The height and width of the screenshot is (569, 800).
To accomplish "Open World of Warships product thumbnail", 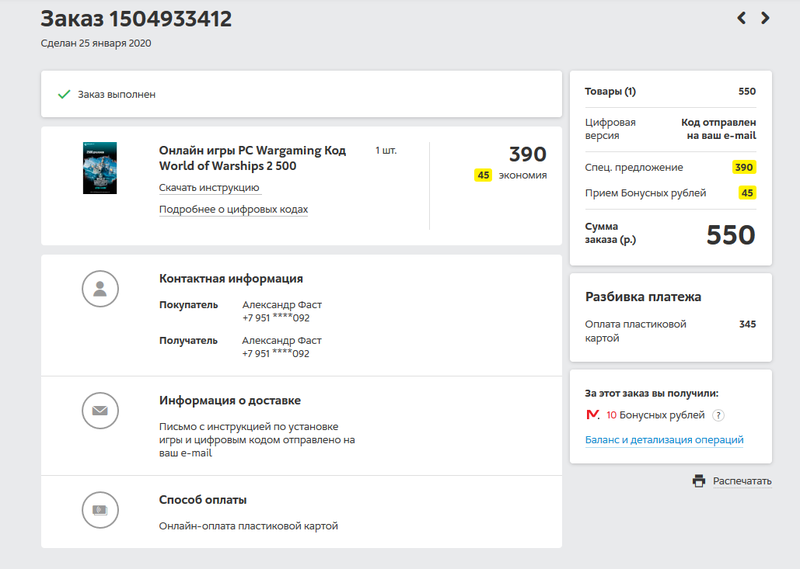I will pos(100,167).
